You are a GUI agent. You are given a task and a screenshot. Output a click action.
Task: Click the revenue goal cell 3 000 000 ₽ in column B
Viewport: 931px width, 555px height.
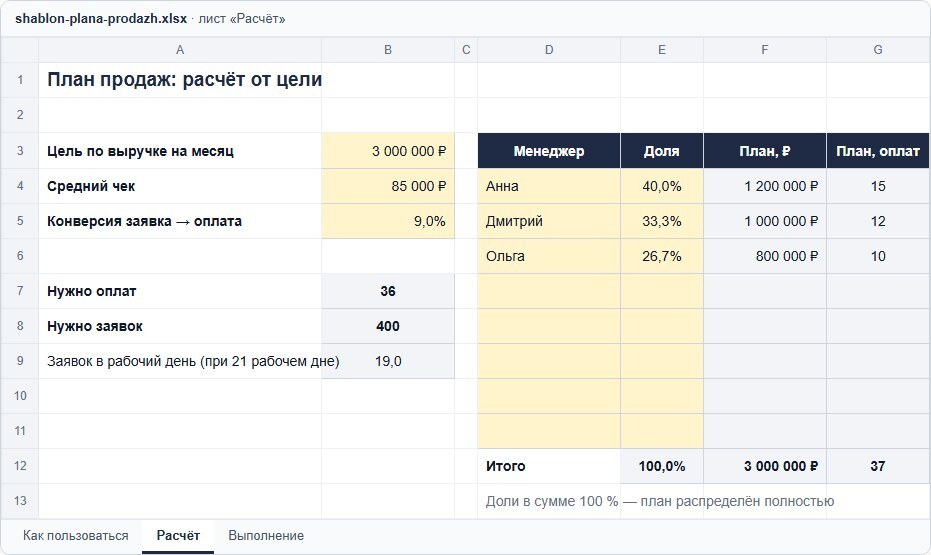(x=388, y=151)
